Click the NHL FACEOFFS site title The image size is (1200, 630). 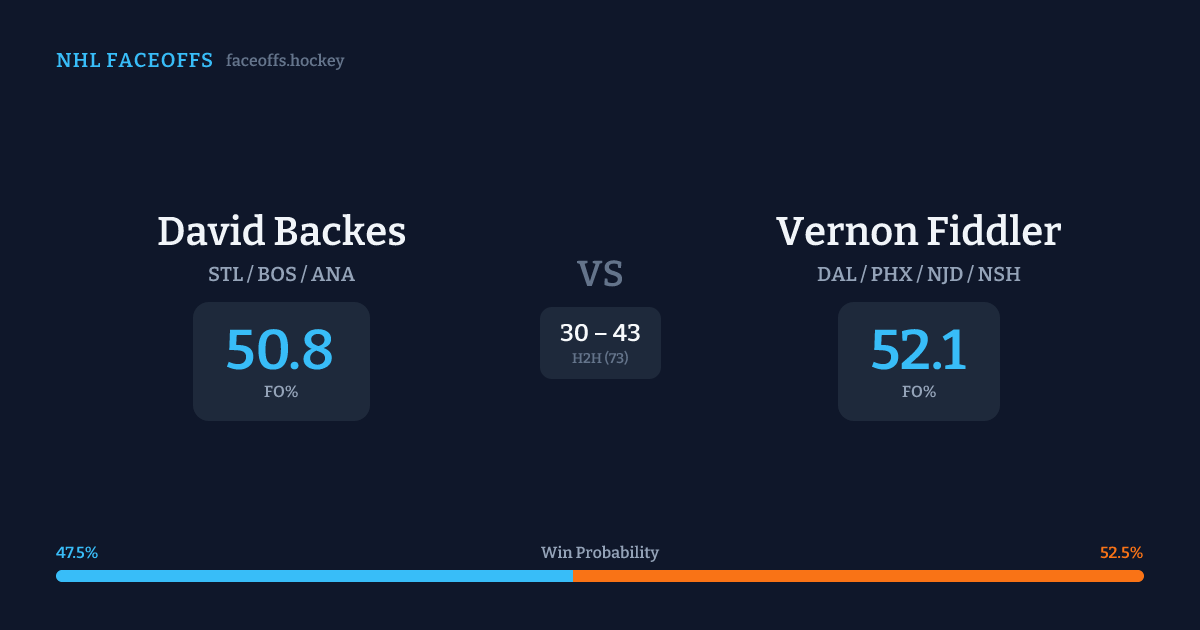coord(134,61)
